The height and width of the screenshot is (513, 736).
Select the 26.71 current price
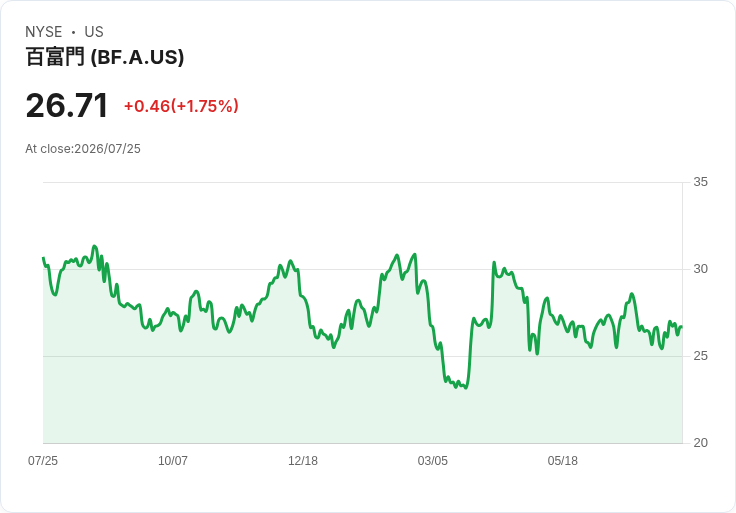pyautogui.click(x=67, y=106)
